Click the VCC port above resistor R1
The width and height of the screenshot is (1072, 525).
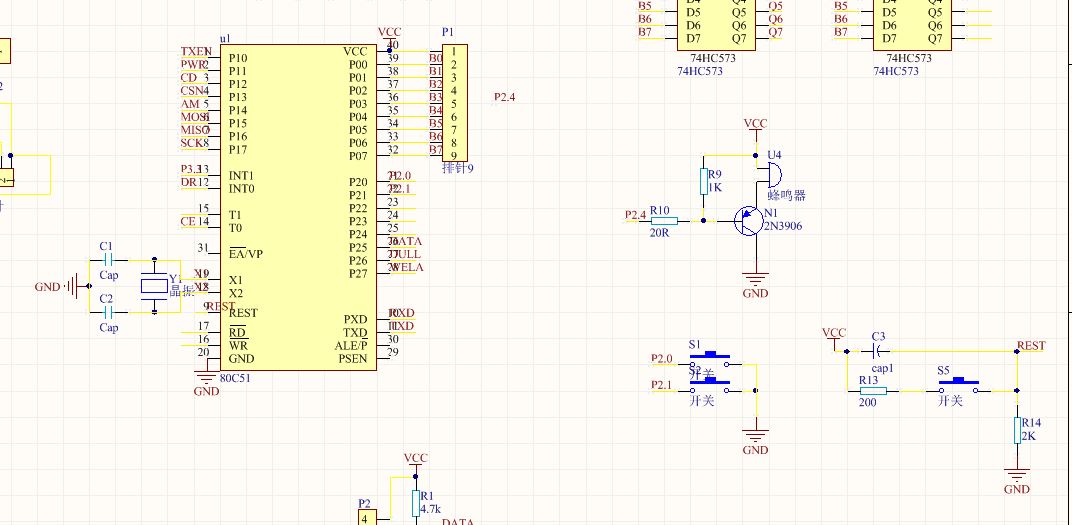point(415,463)
